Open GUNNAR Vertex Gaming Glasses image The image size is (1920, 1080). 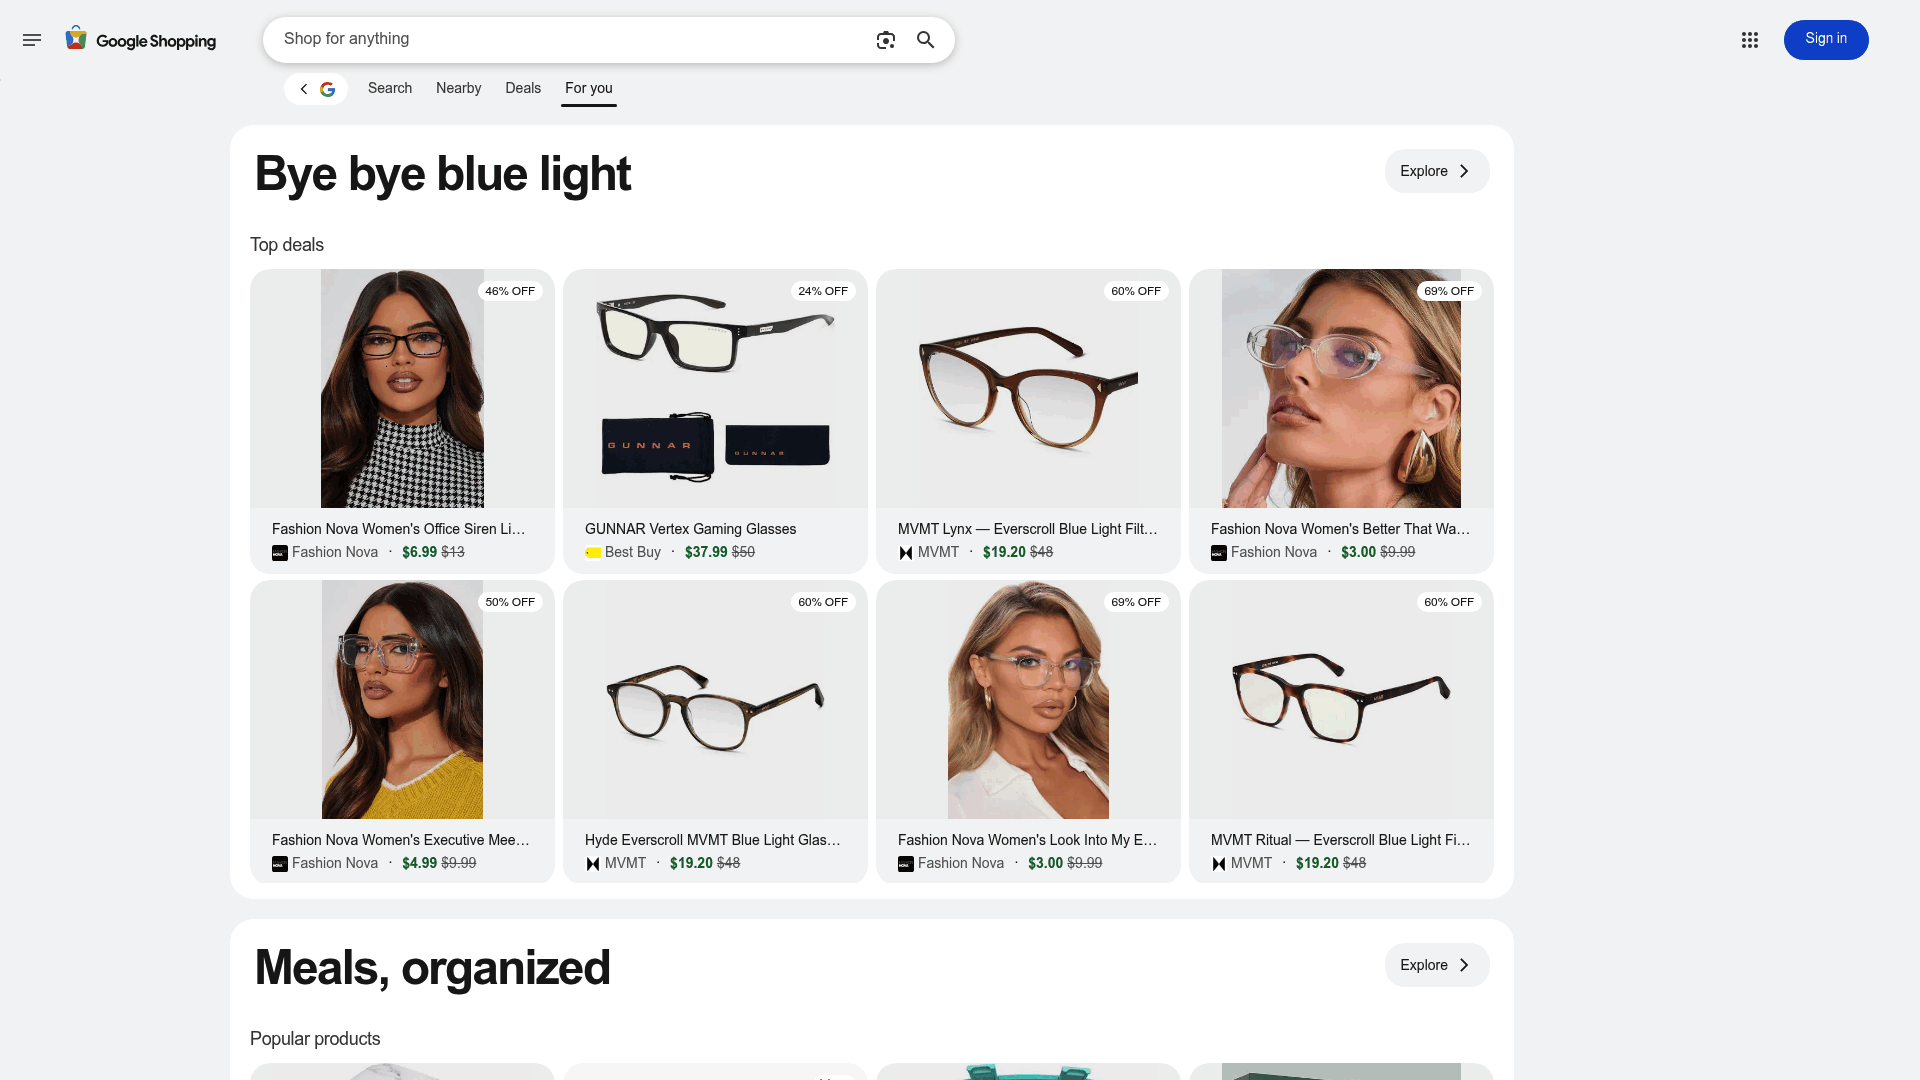pyautogui.click(x=715, y=388)
